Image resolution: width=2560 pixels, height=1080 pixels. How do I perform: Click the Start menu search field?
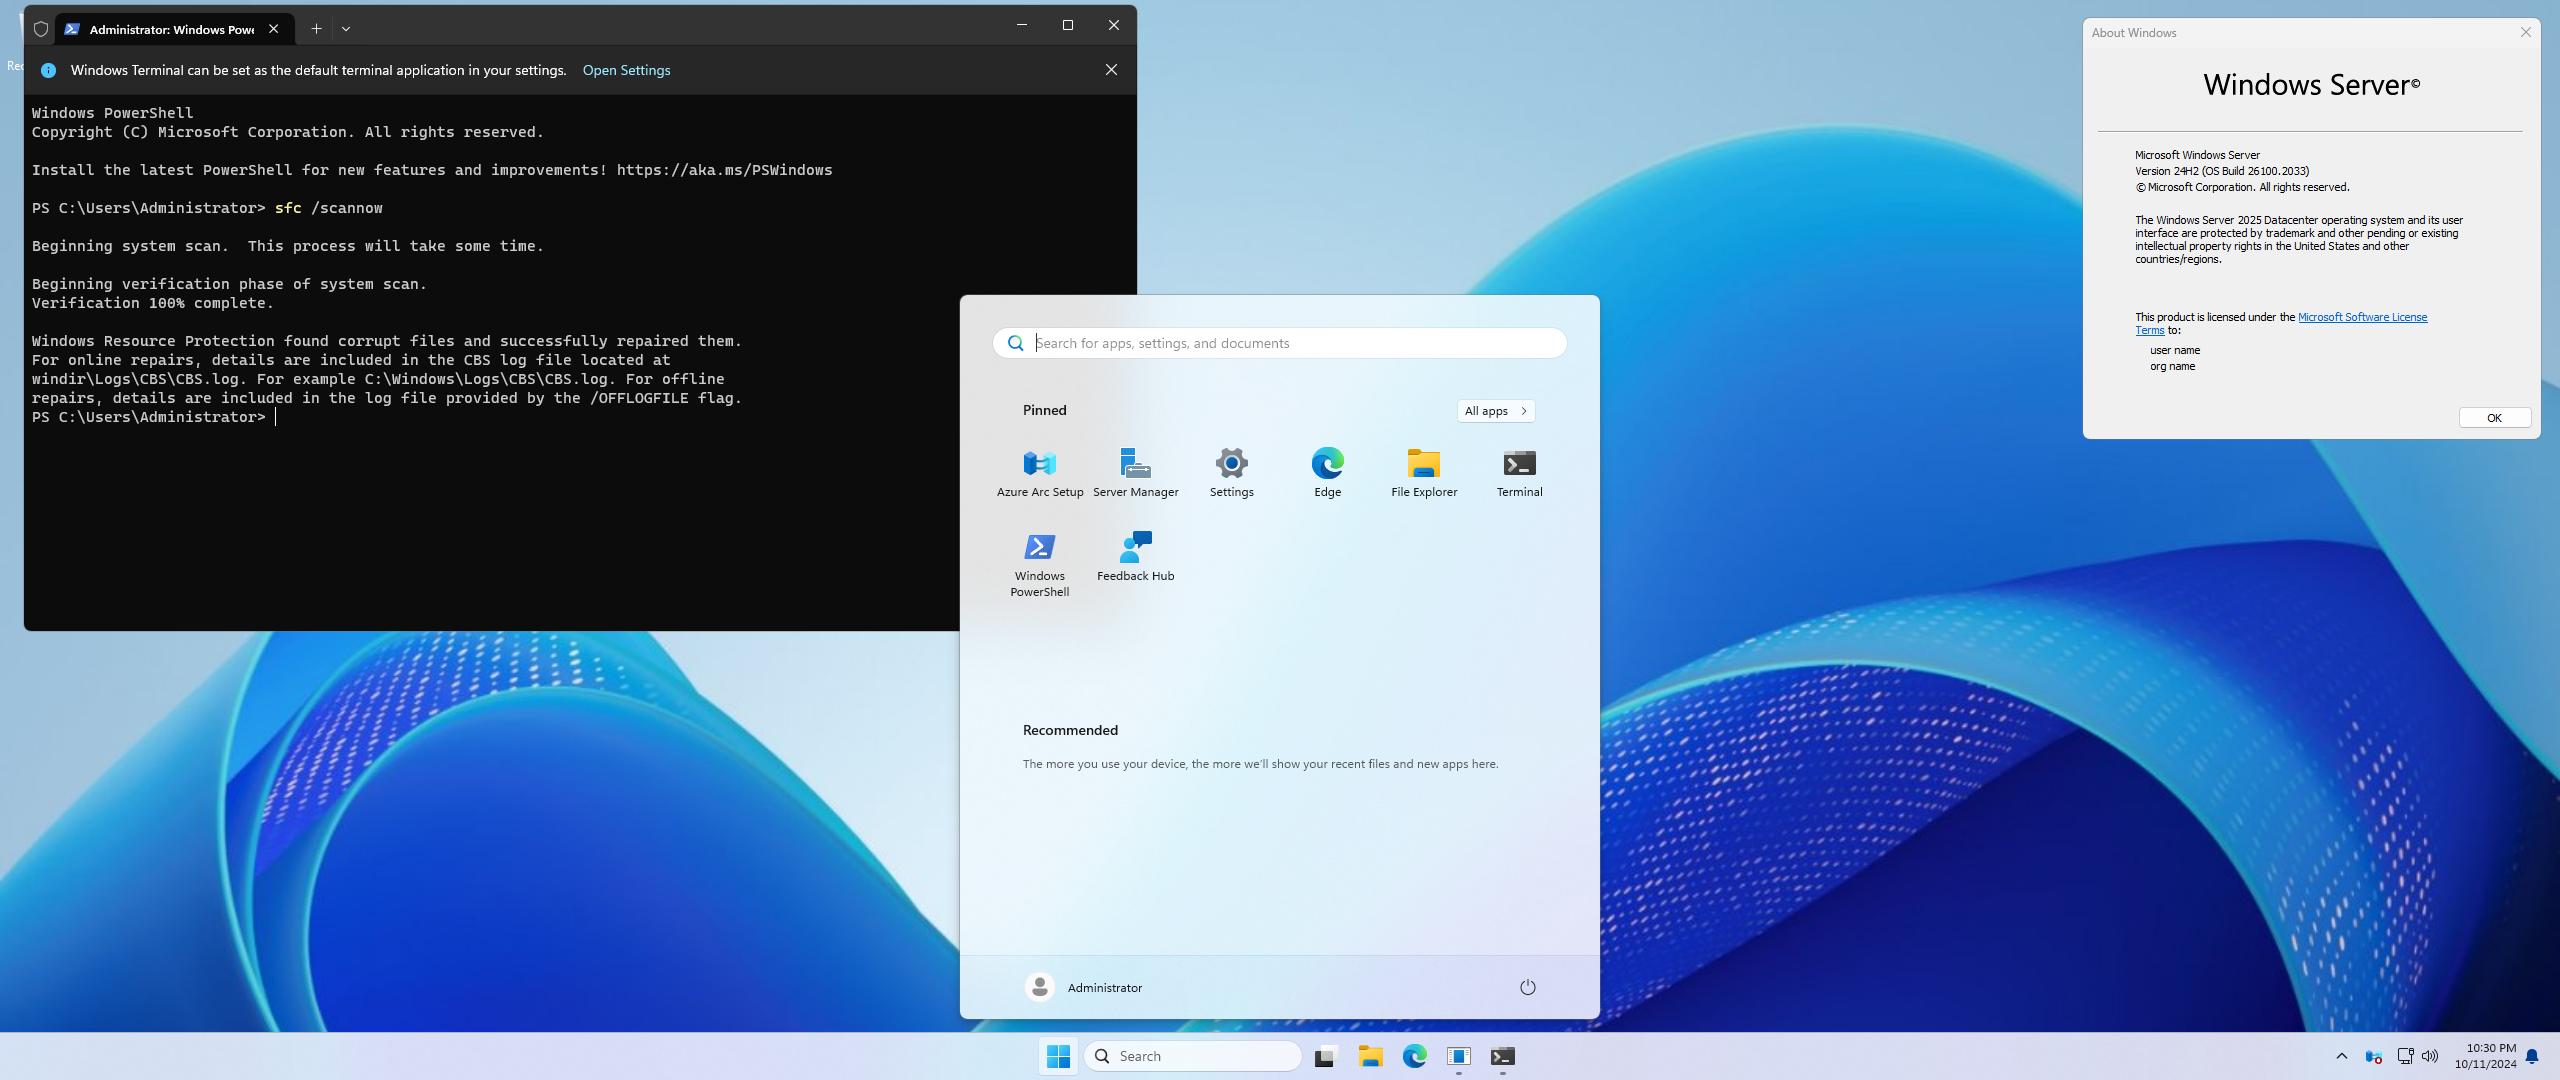tap(1279, 343)
